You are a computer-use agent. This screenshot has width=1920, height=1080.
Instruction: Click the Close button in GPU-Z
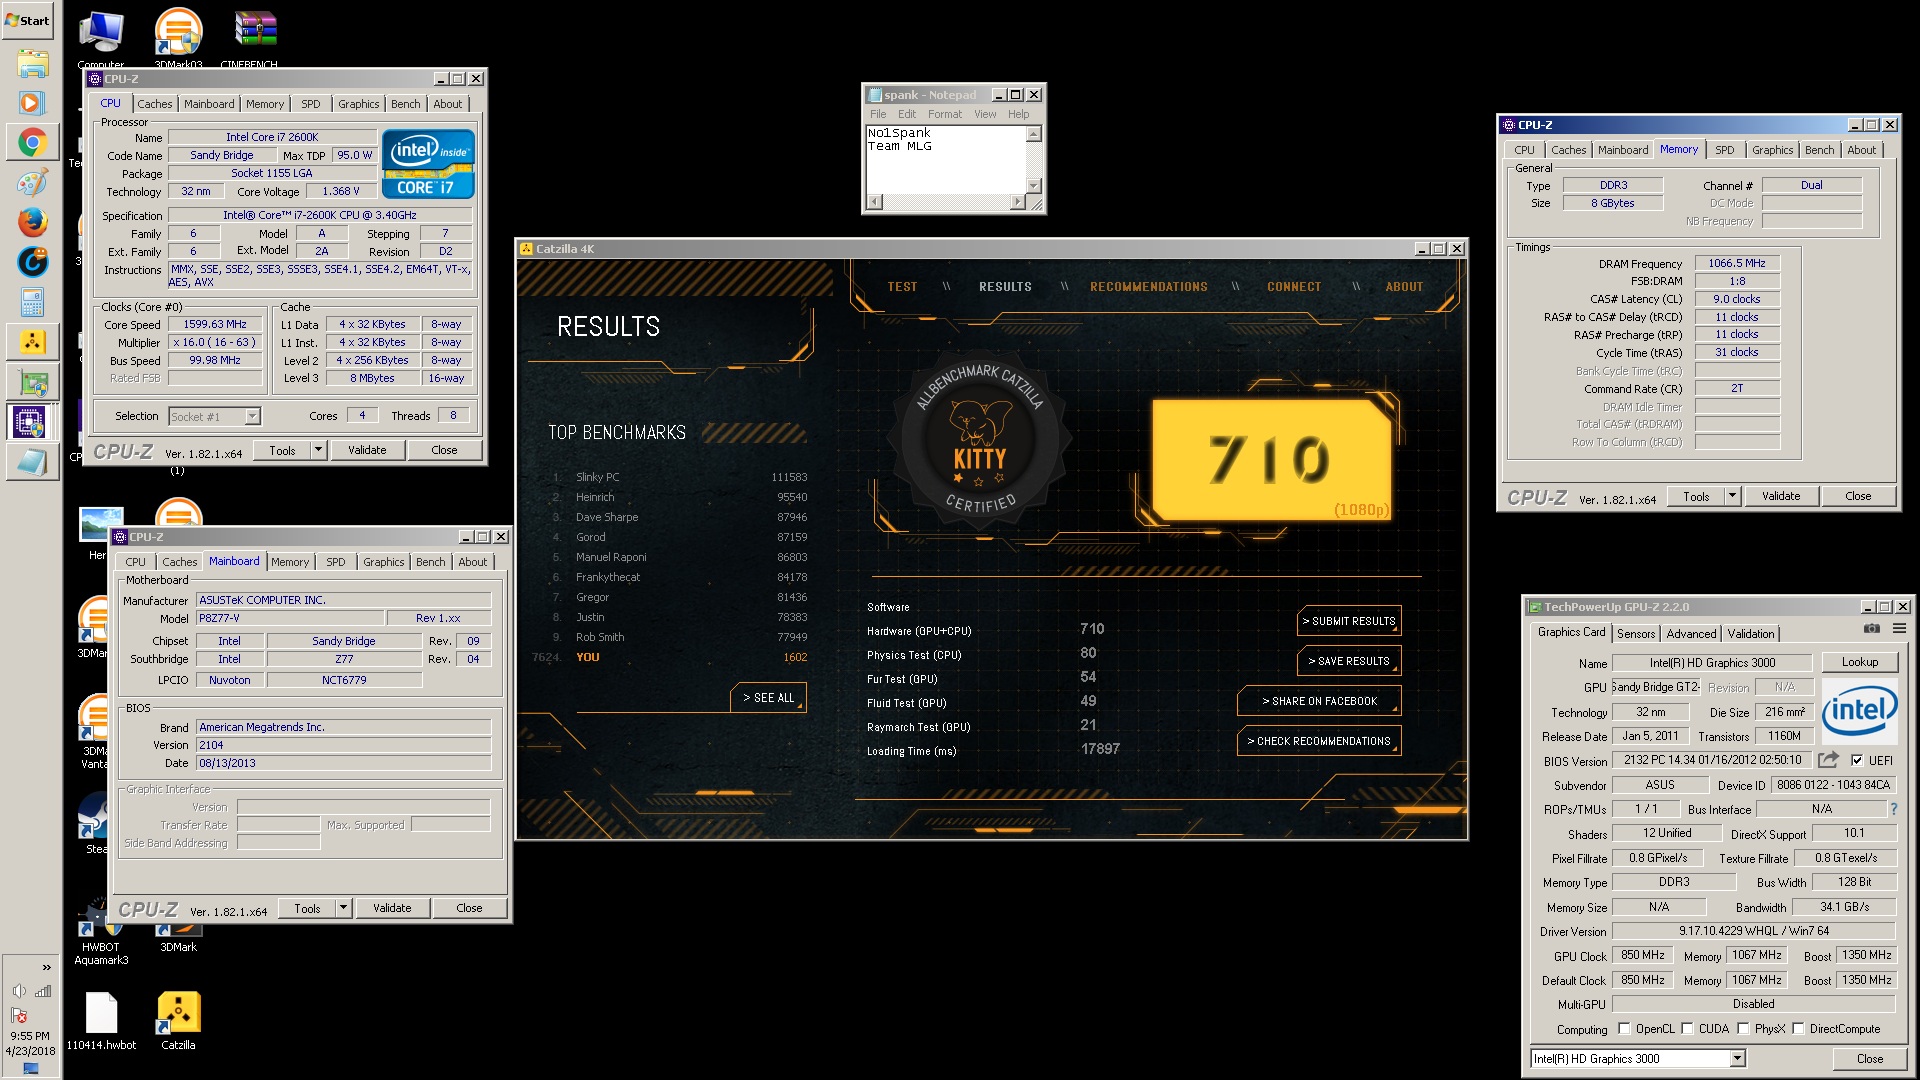click(x=1869, y=1059)
